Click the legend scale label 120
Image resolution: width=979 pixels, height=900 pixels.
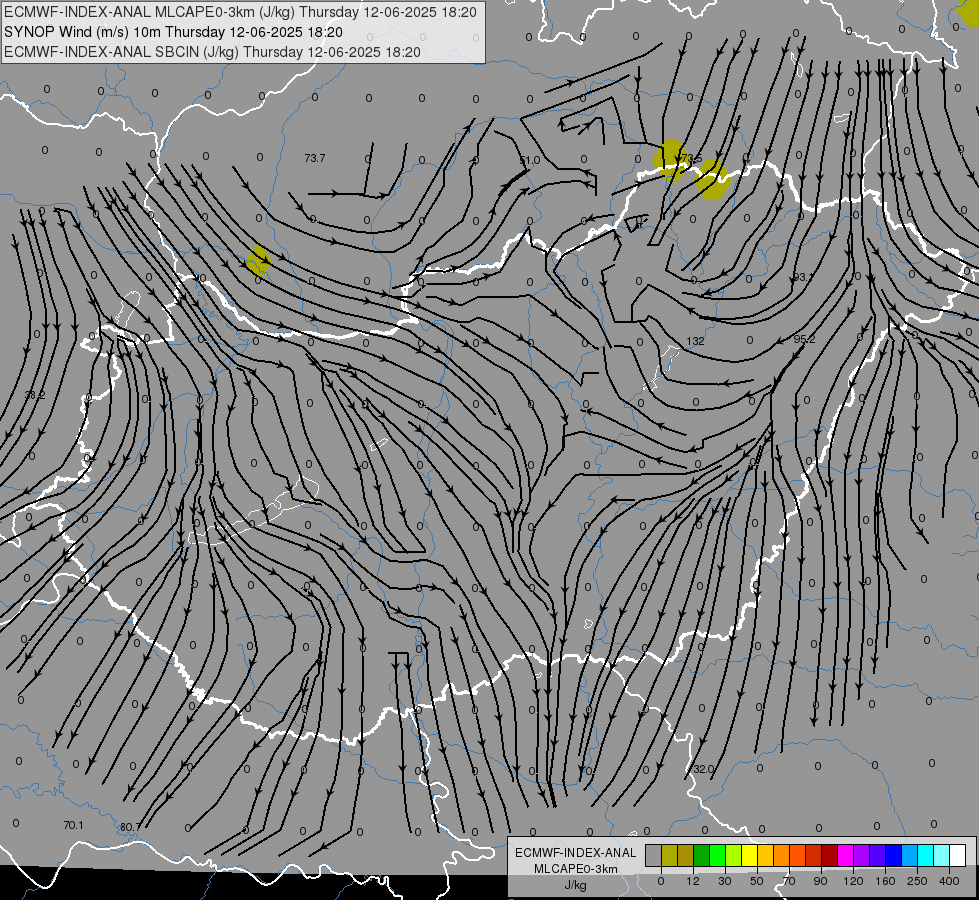click(853, 881)
